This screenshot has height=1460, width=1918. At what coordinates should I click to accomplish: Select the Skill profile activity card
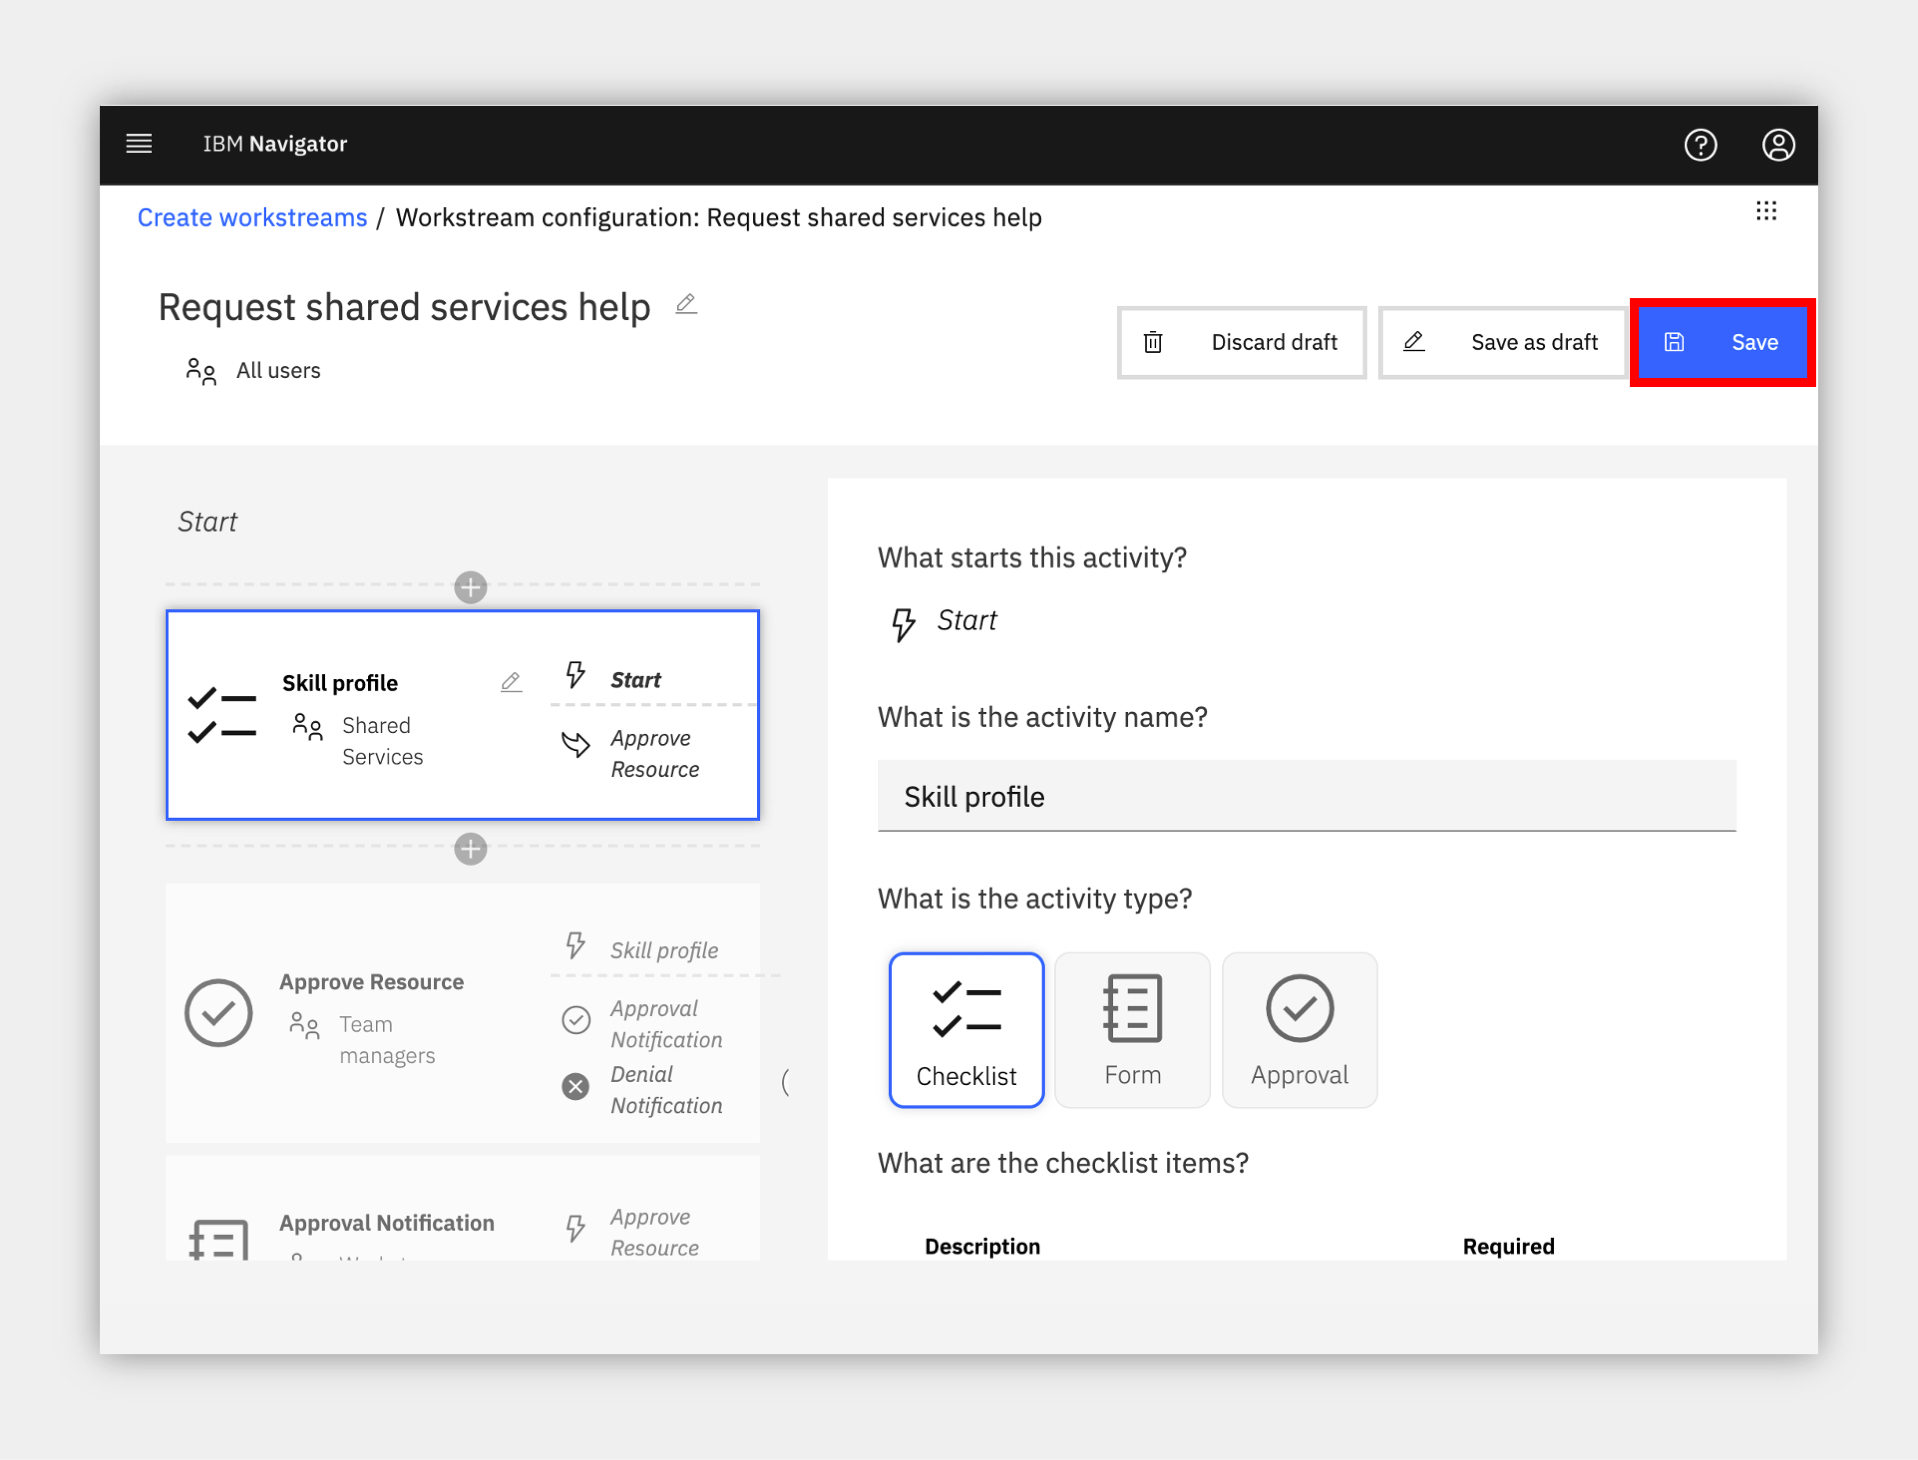(x=463, y=715)
